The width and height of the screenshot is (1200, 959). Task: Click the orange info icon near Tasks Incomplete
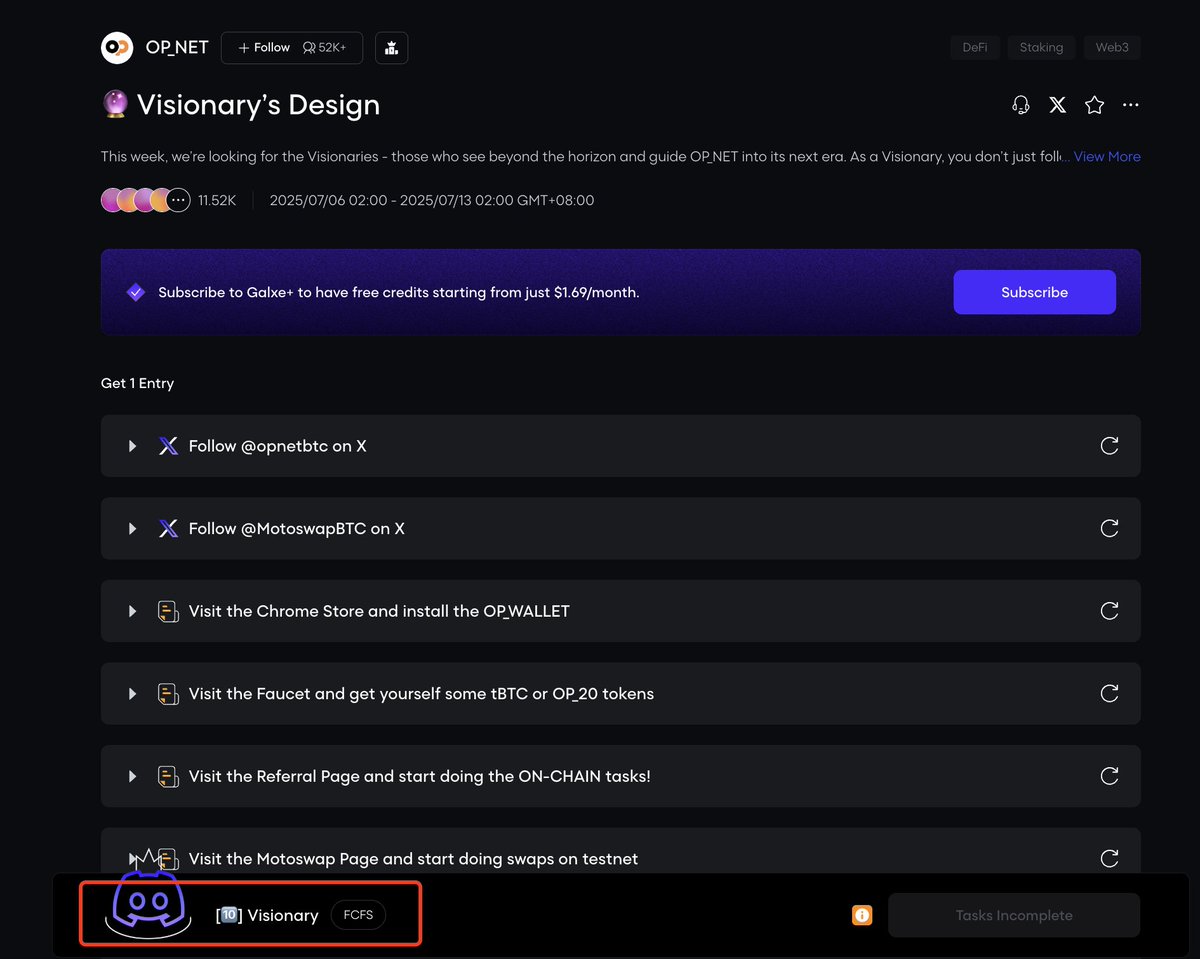click(861, 915)
